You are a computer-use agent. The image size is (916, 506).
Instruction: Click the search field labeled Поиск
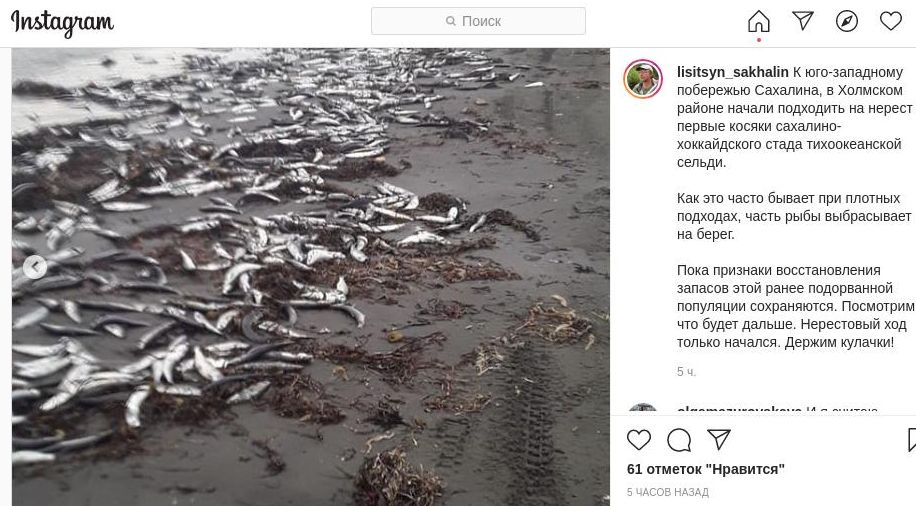pos(480,21)
